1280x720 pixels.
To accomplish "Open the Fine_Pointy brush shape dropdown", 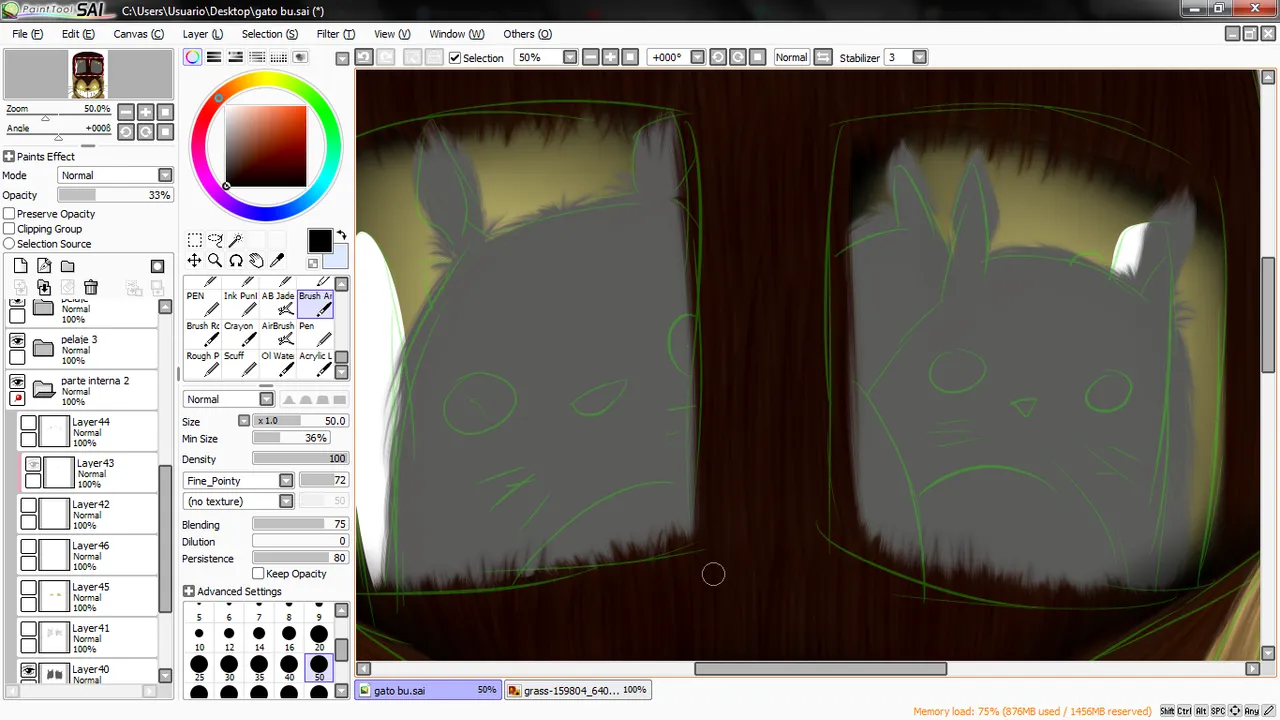I will [286, 481].
